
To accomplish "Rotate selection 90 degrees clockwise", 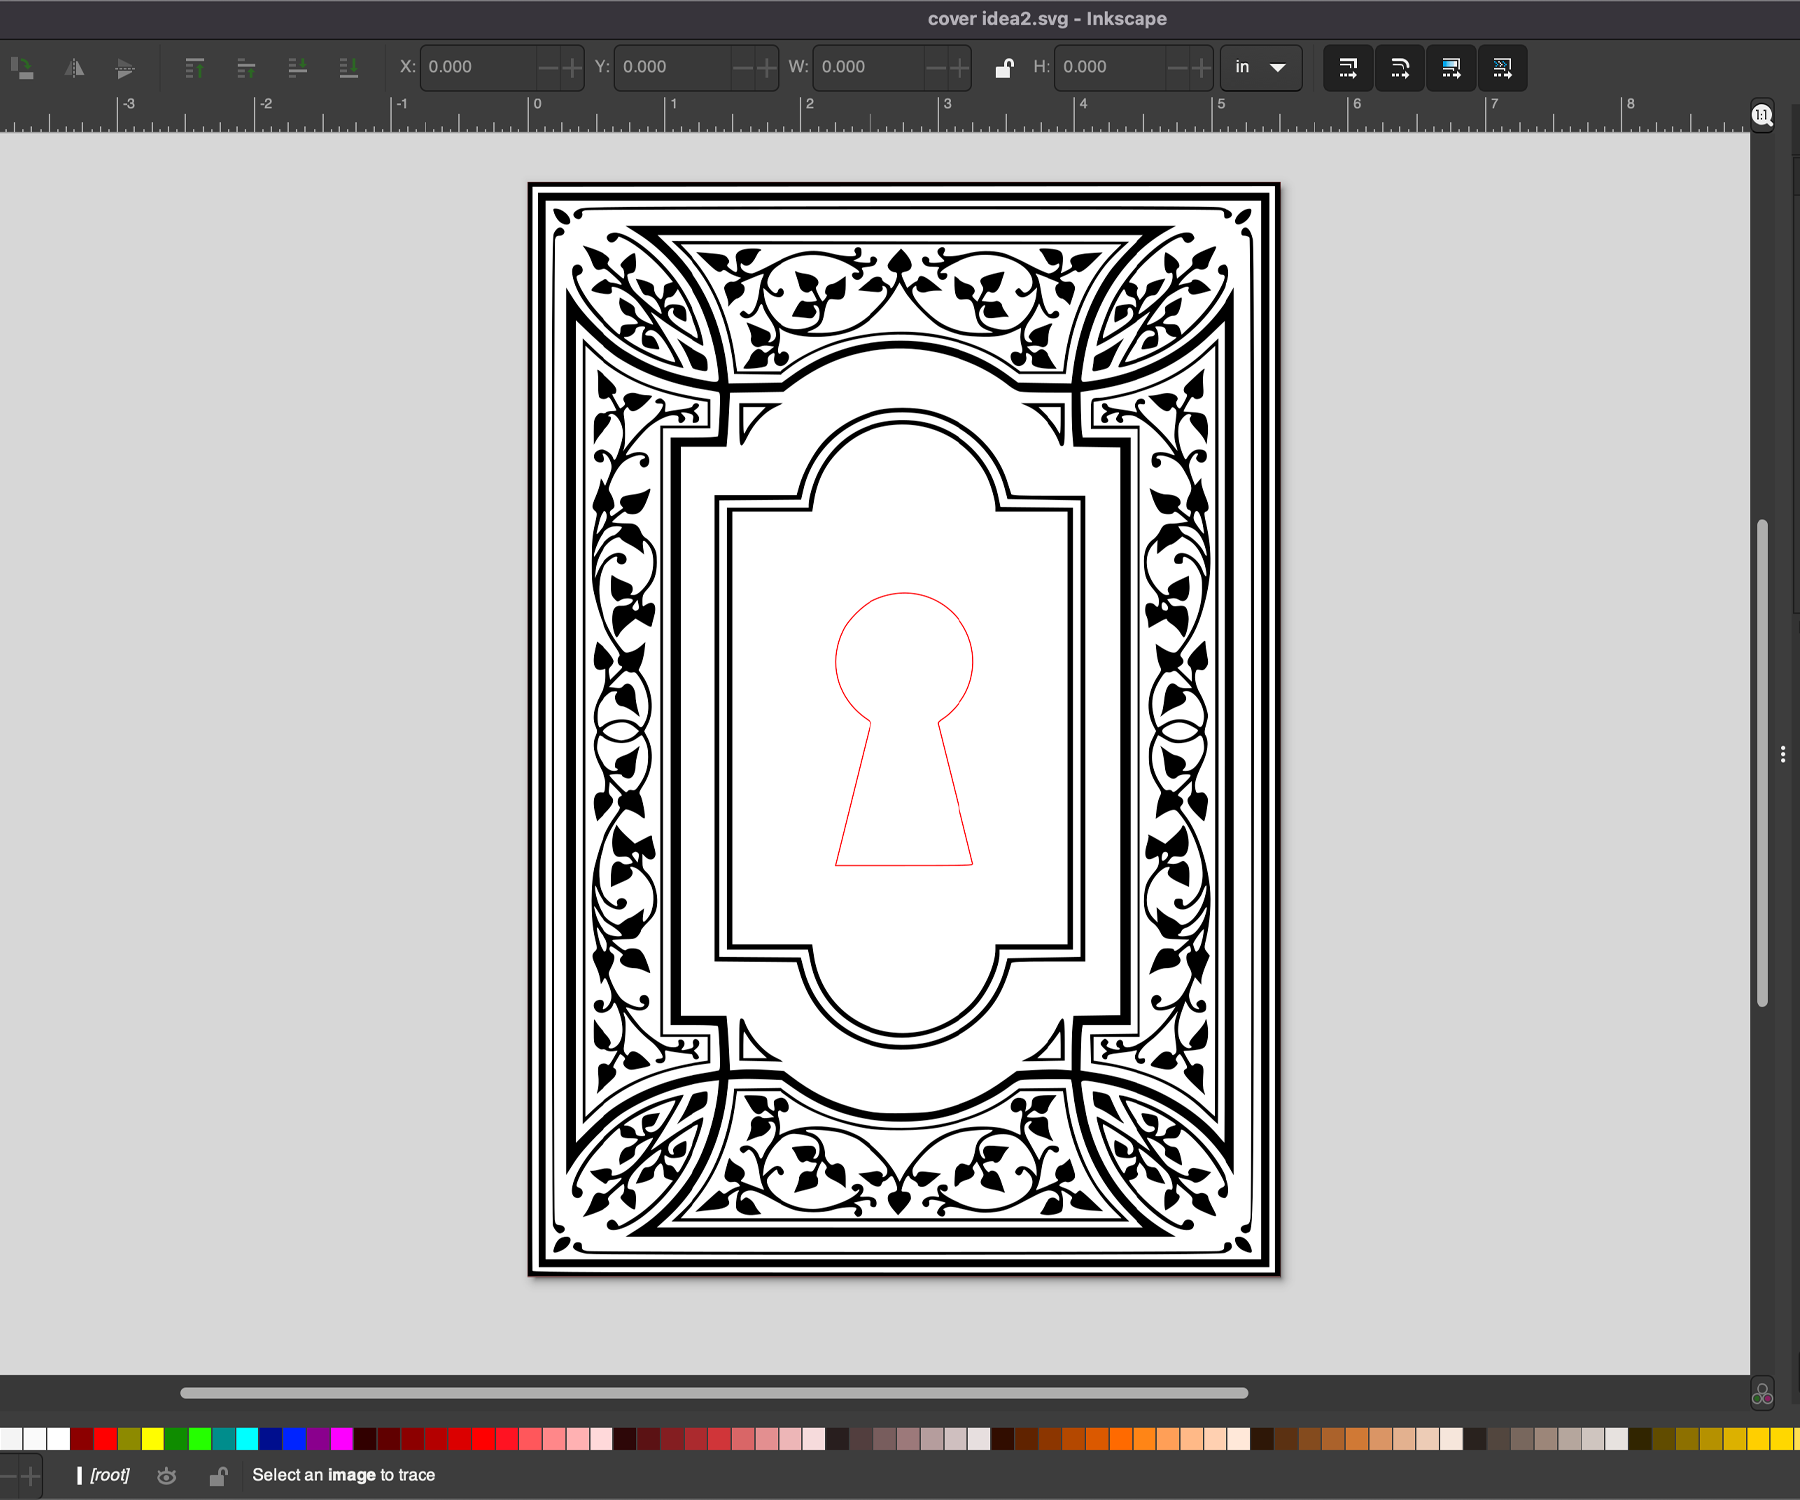I will pos(22,68).
